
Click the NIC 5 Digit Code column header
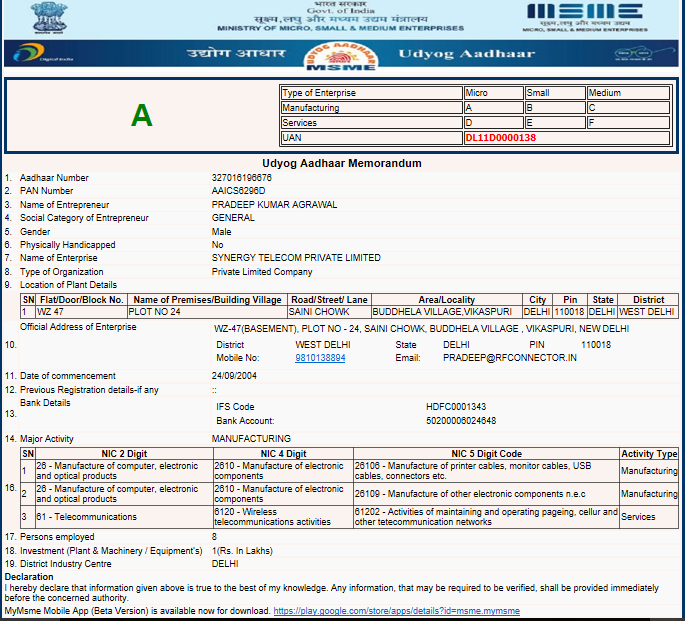pos(486,454)
